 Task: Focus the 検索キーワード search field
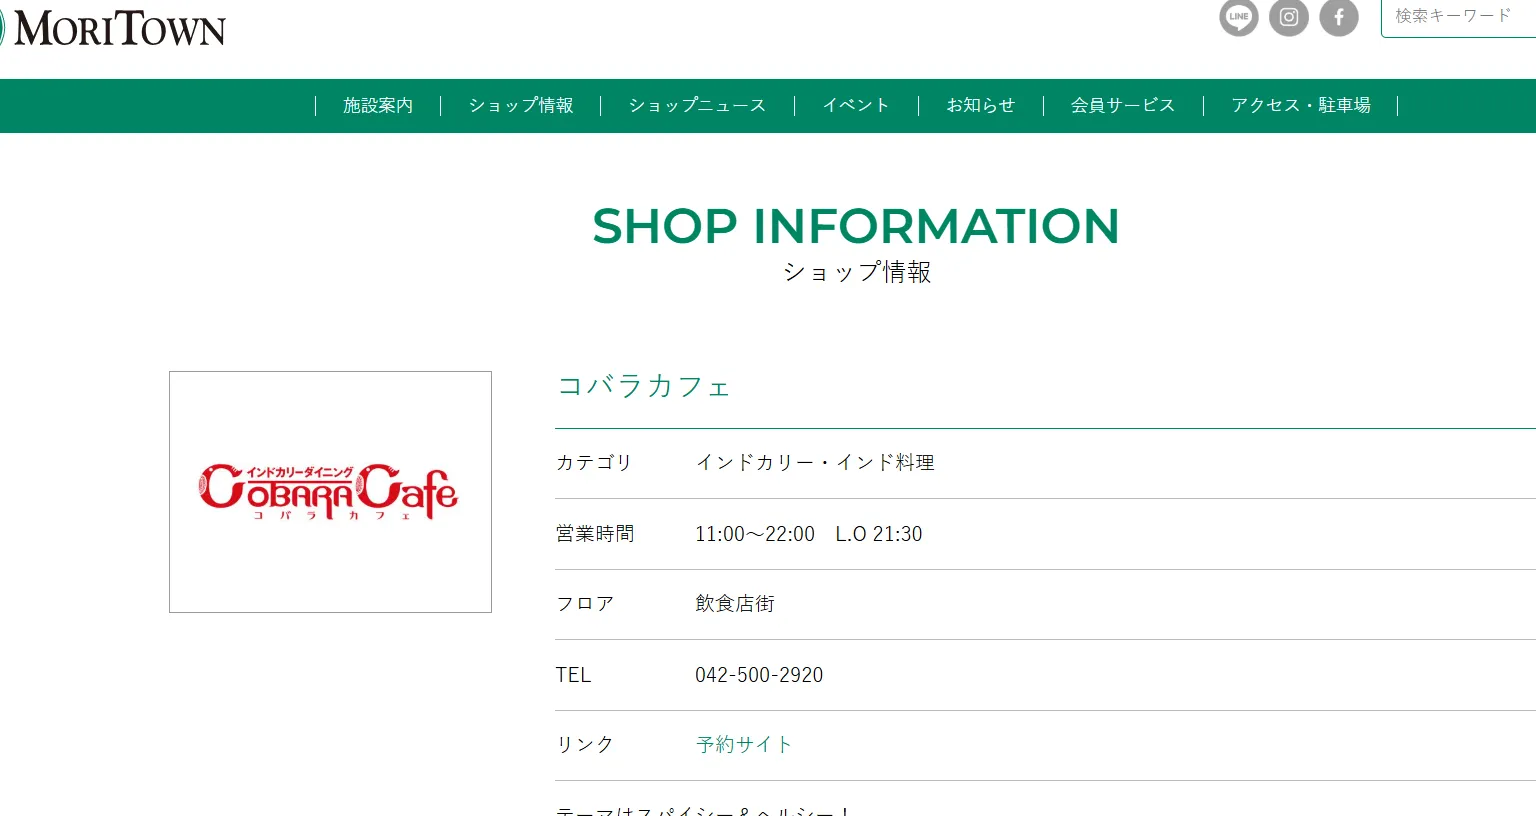1458,17
